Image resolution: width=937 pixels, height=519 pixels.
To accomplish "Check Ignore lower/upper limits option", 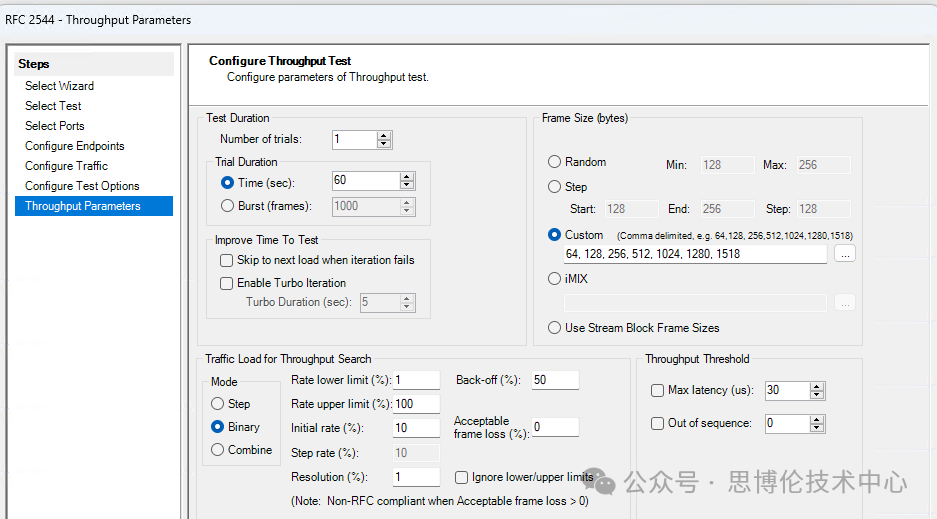I will (462, 477).
